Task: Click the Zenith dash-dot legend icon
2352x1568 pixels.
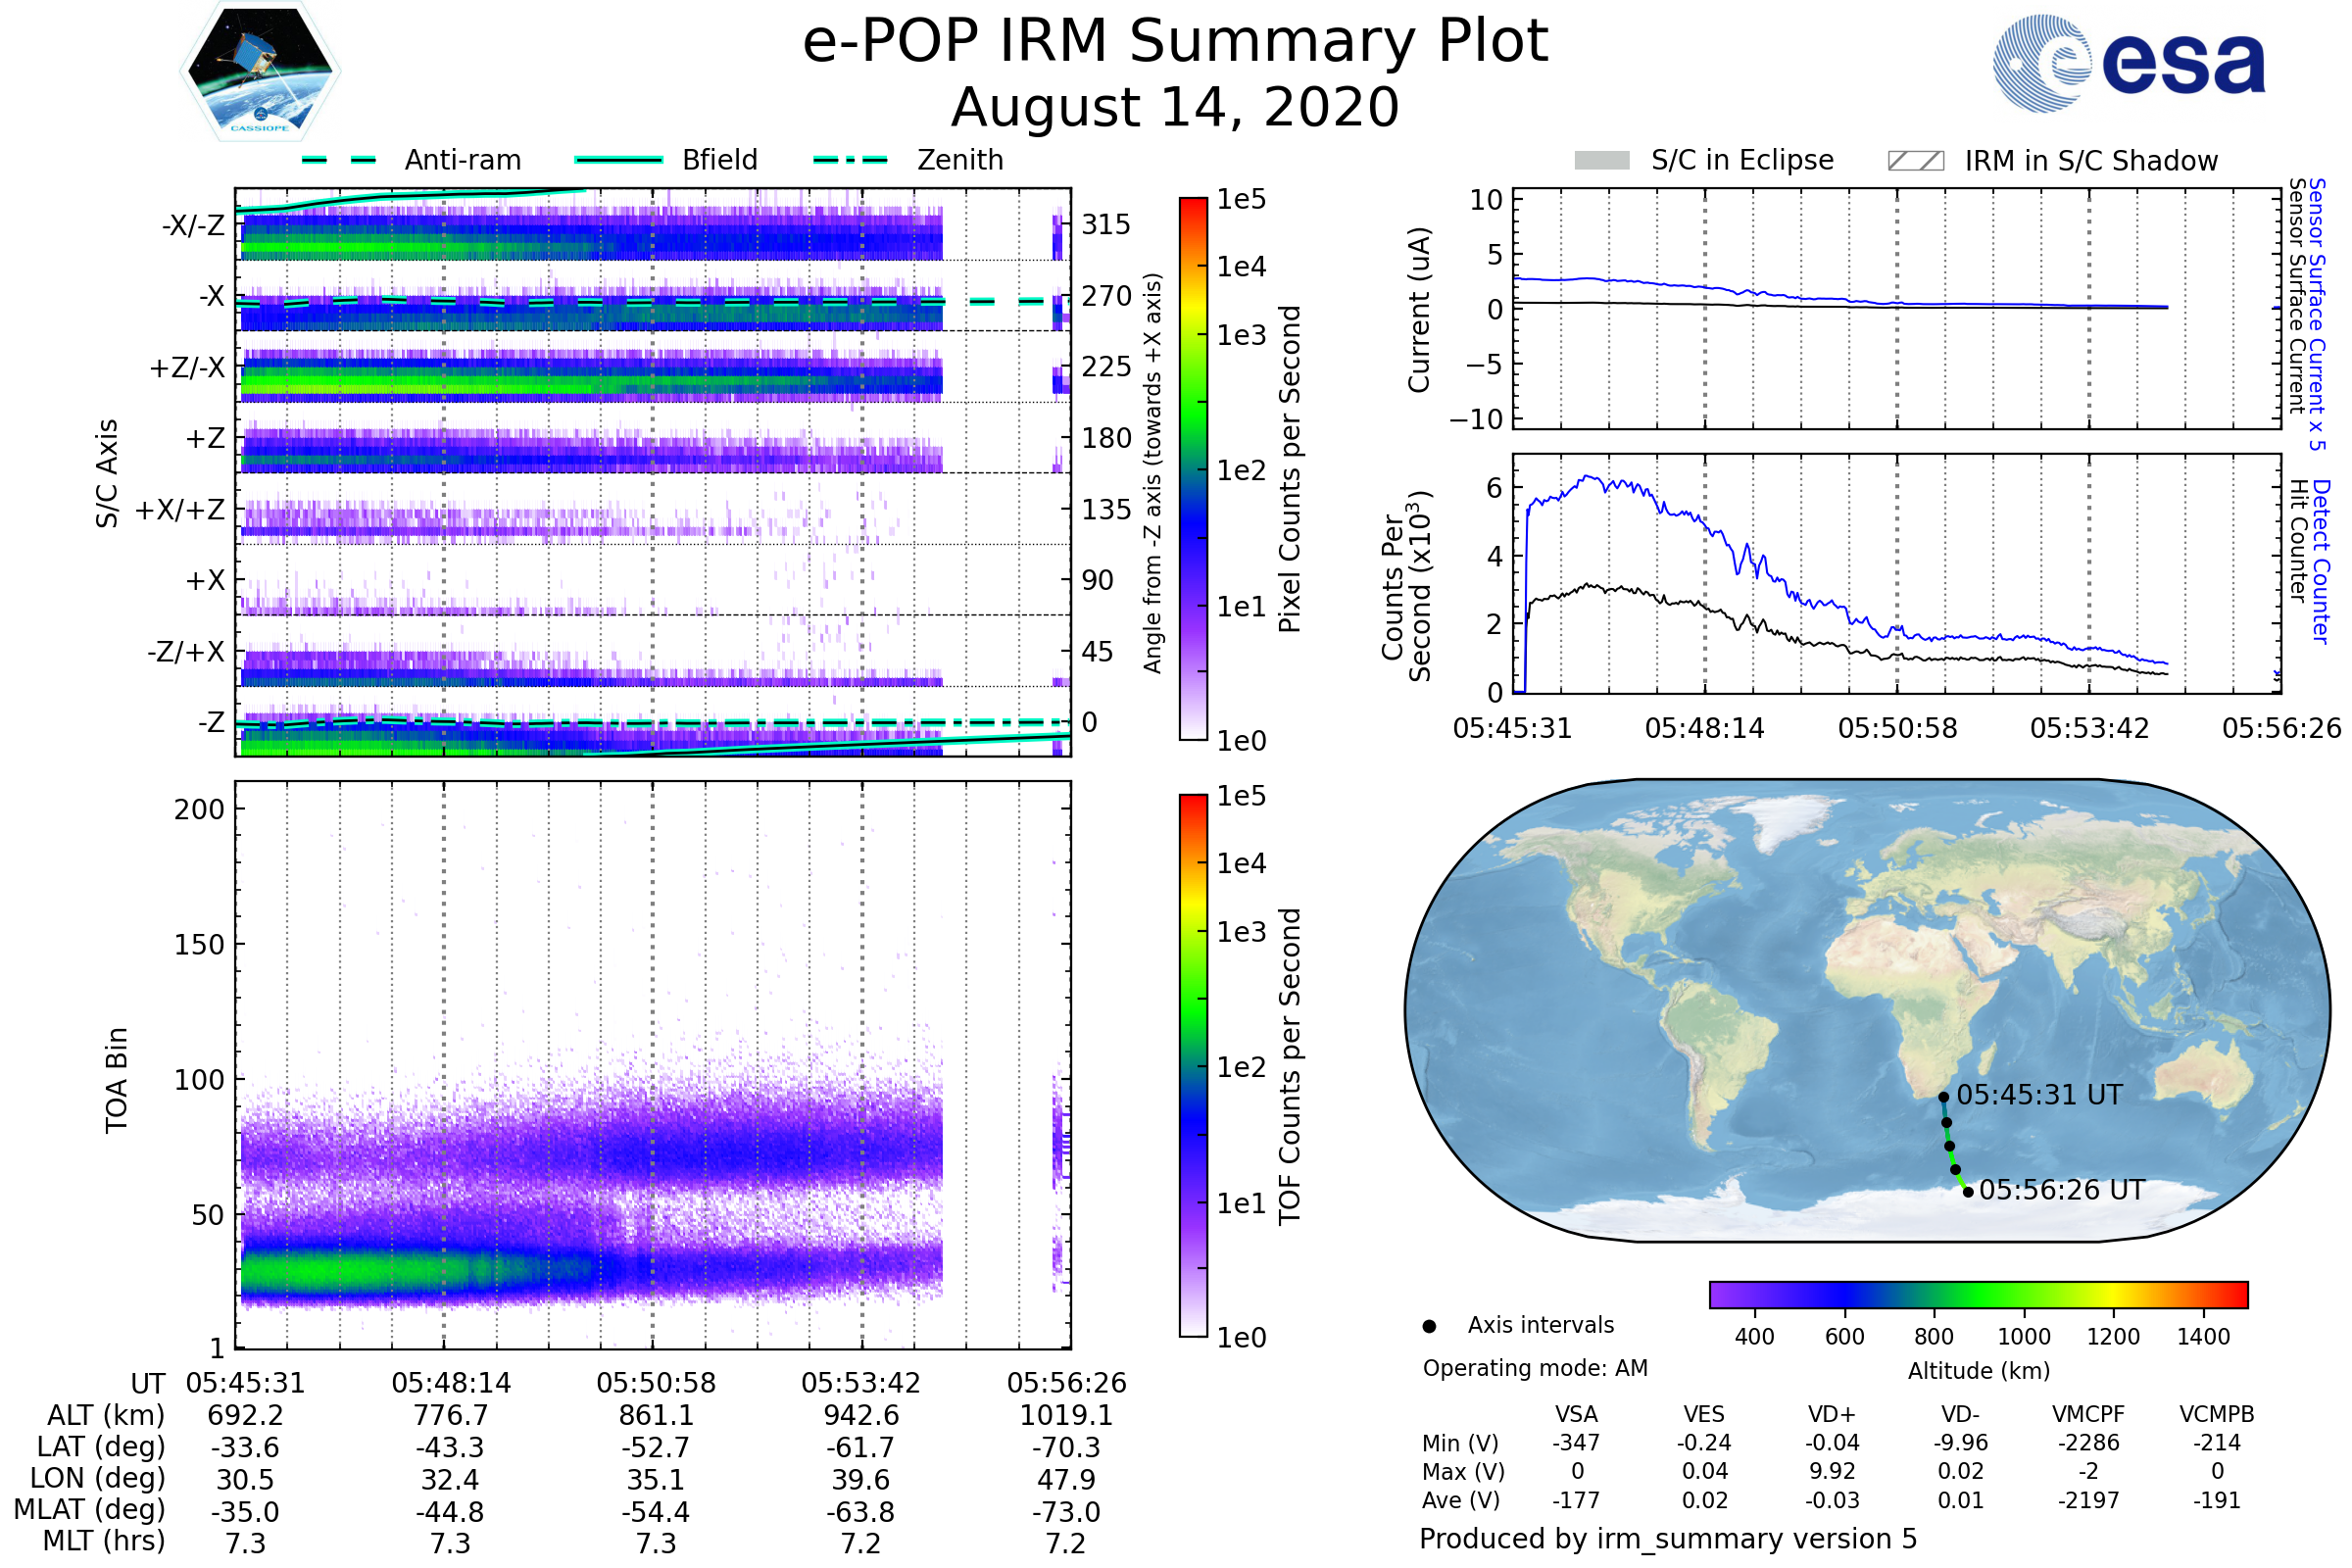Action: 851,160
